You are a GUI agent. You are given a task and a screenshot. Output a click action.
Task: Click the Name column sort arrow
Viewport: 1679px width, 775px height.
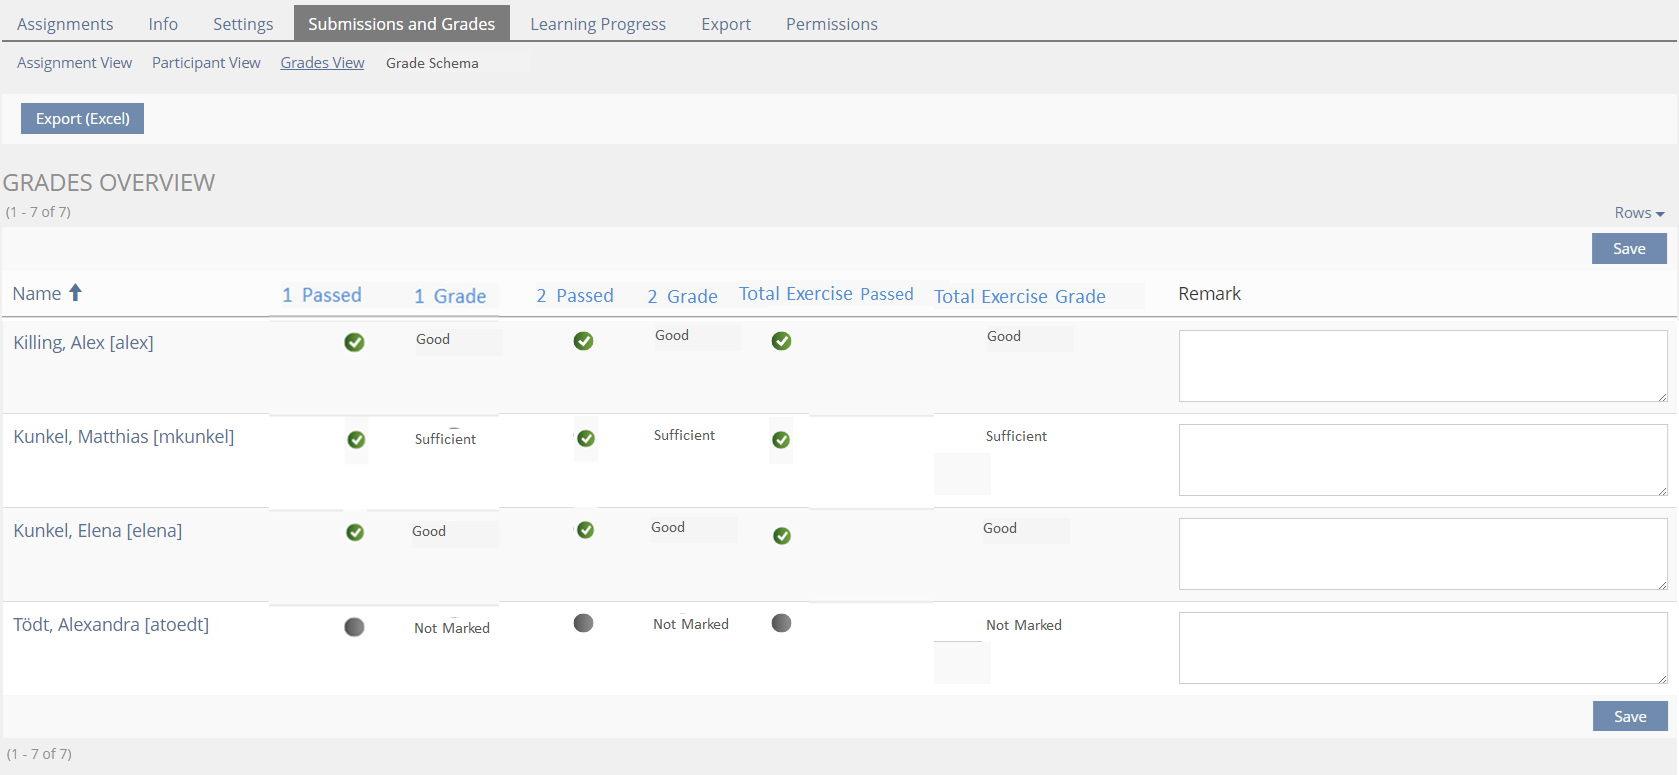[x=75, y=293]
